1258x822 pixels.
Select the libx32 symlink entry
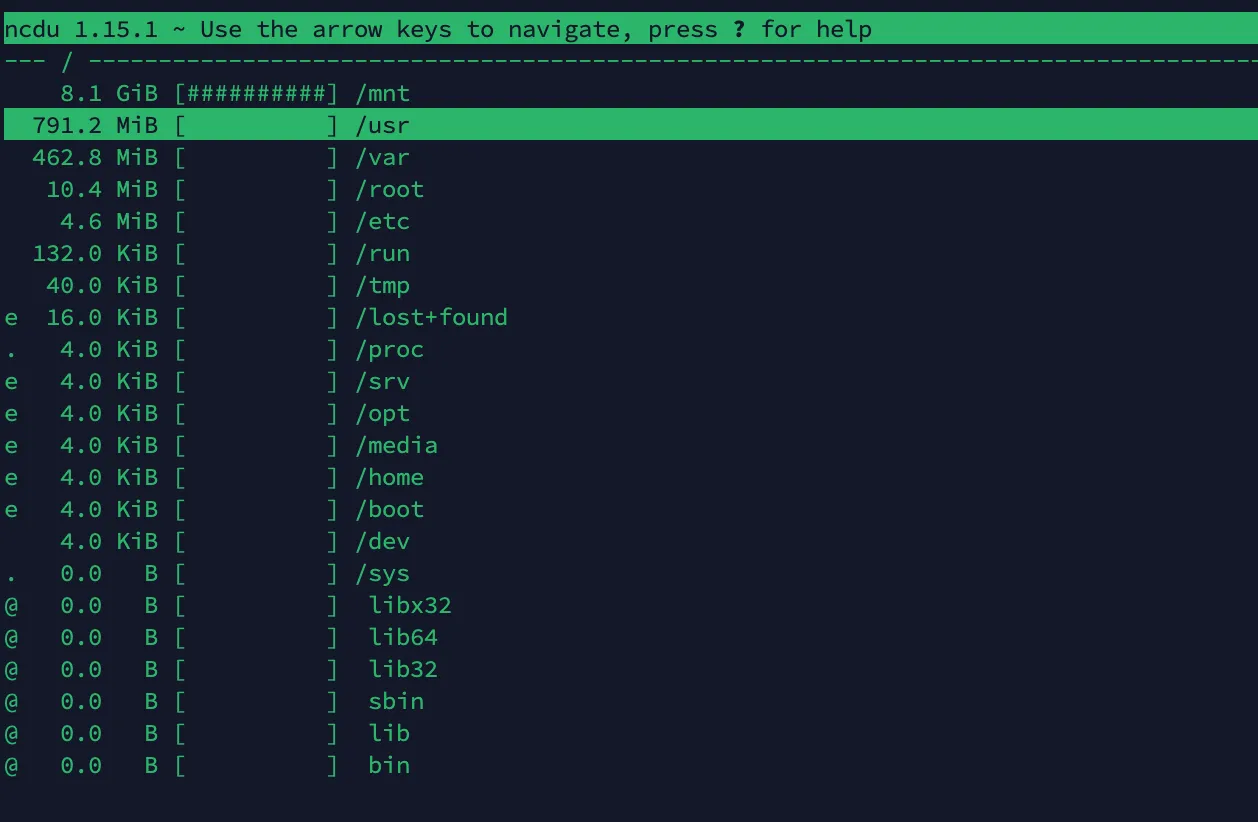coord(410,606)
